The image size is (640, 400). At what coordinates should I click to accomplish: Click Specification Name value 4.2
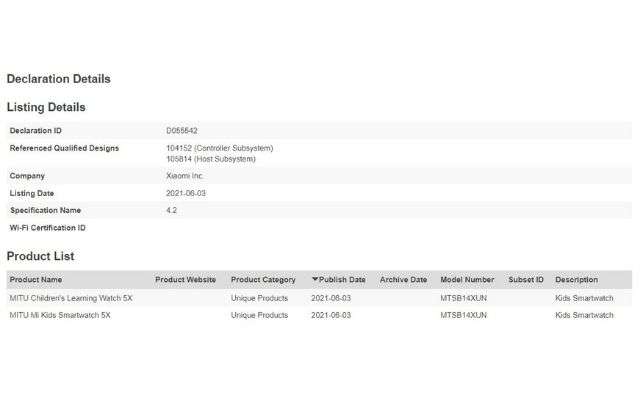171,210
